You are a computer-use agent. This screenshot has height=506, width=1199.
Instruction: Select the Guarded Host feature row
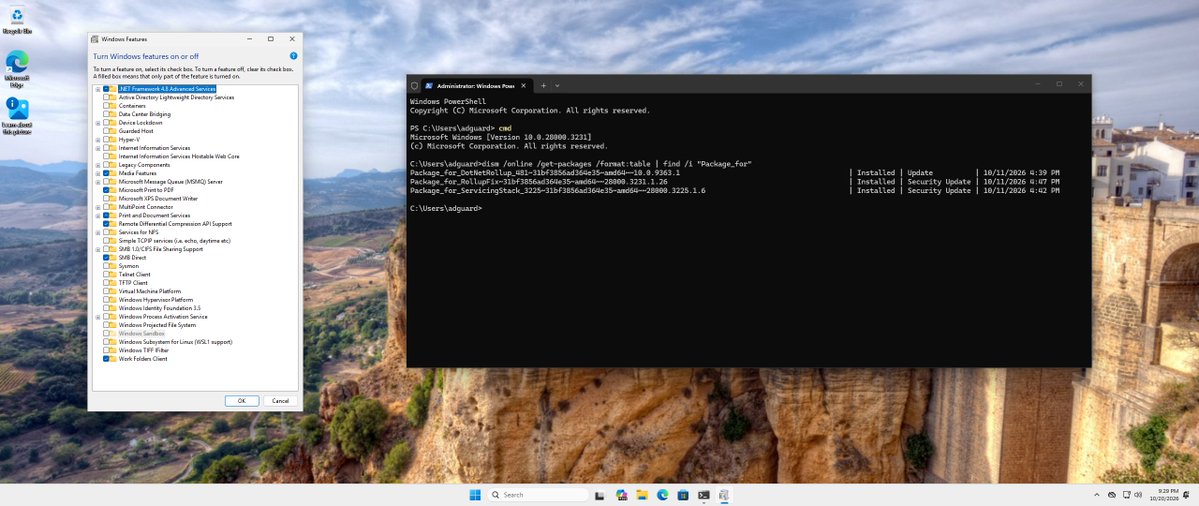click(x=136, y=131)
